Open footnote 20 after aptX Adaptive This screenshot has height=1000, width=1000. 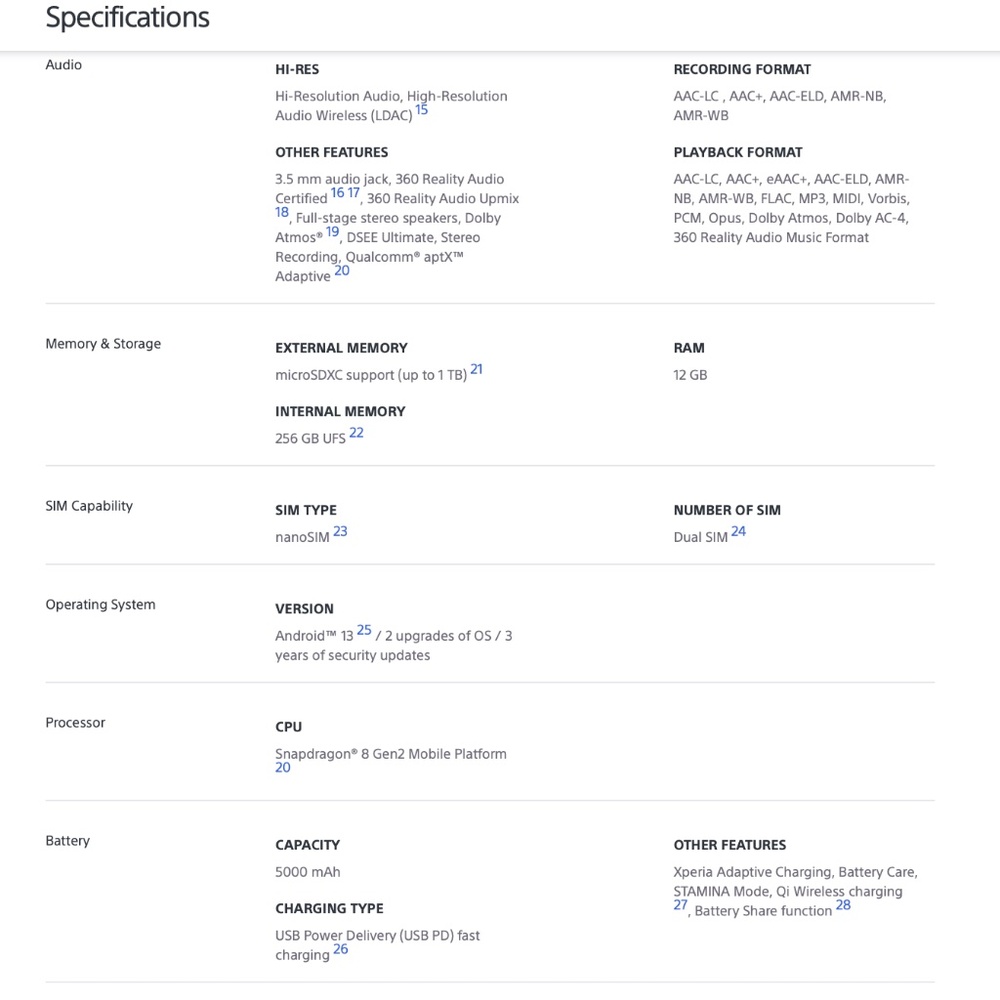tap(342, 270)
